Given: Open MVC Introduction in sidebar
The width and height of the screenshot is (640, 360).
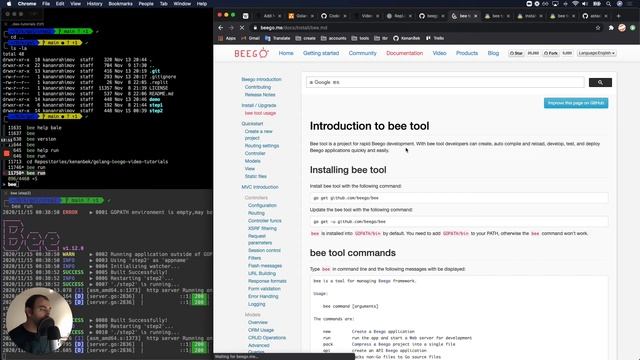Looking at the screenshot, I should [x=260, y=187].
